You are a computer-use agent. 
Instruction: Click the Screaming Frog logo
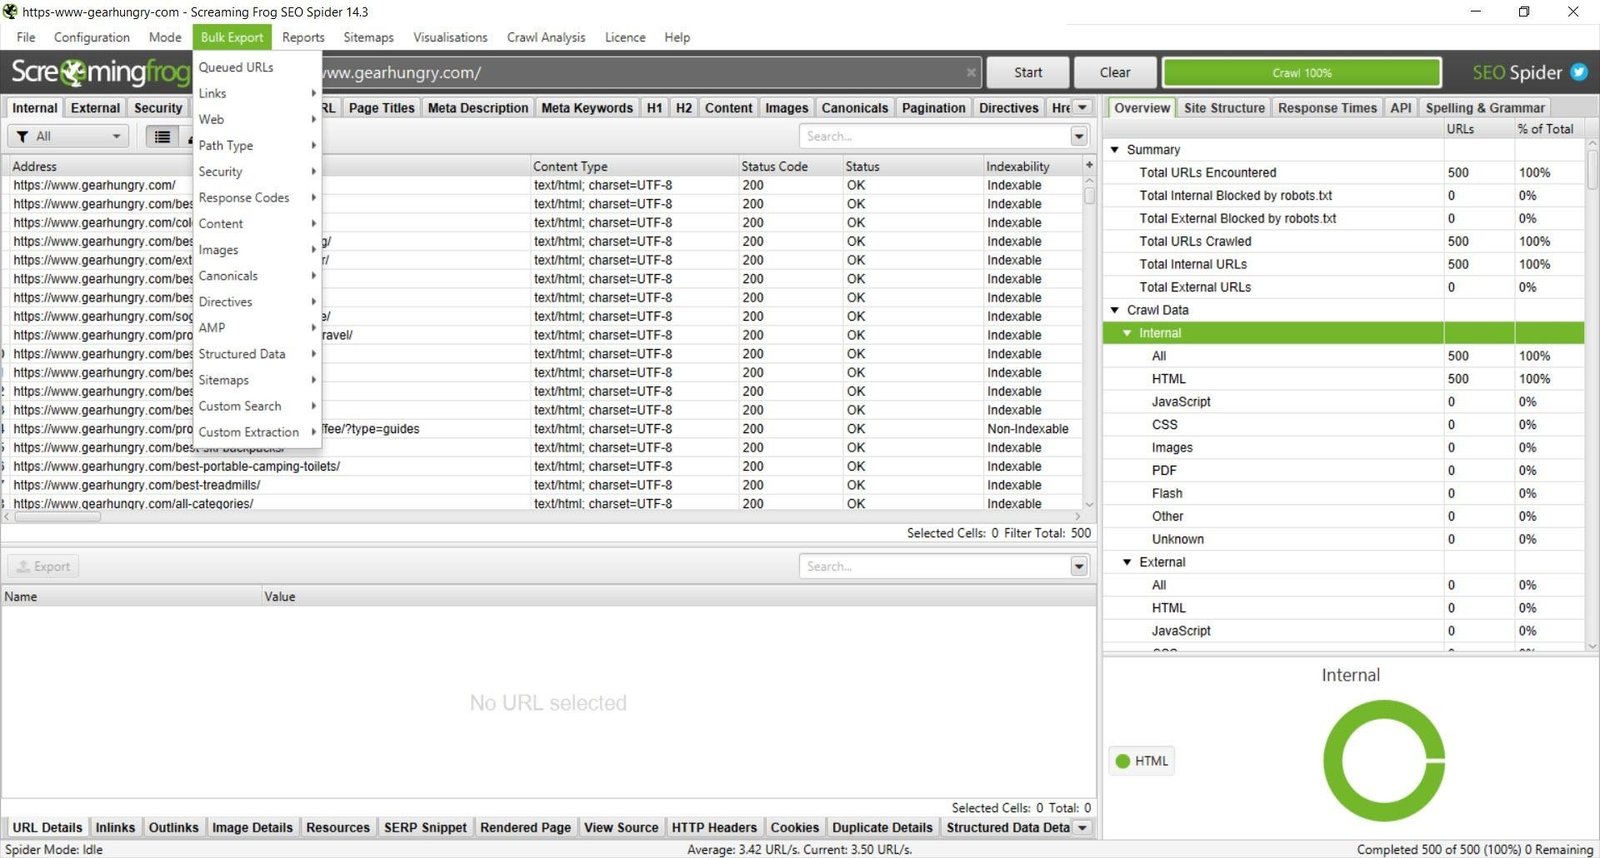100,72
